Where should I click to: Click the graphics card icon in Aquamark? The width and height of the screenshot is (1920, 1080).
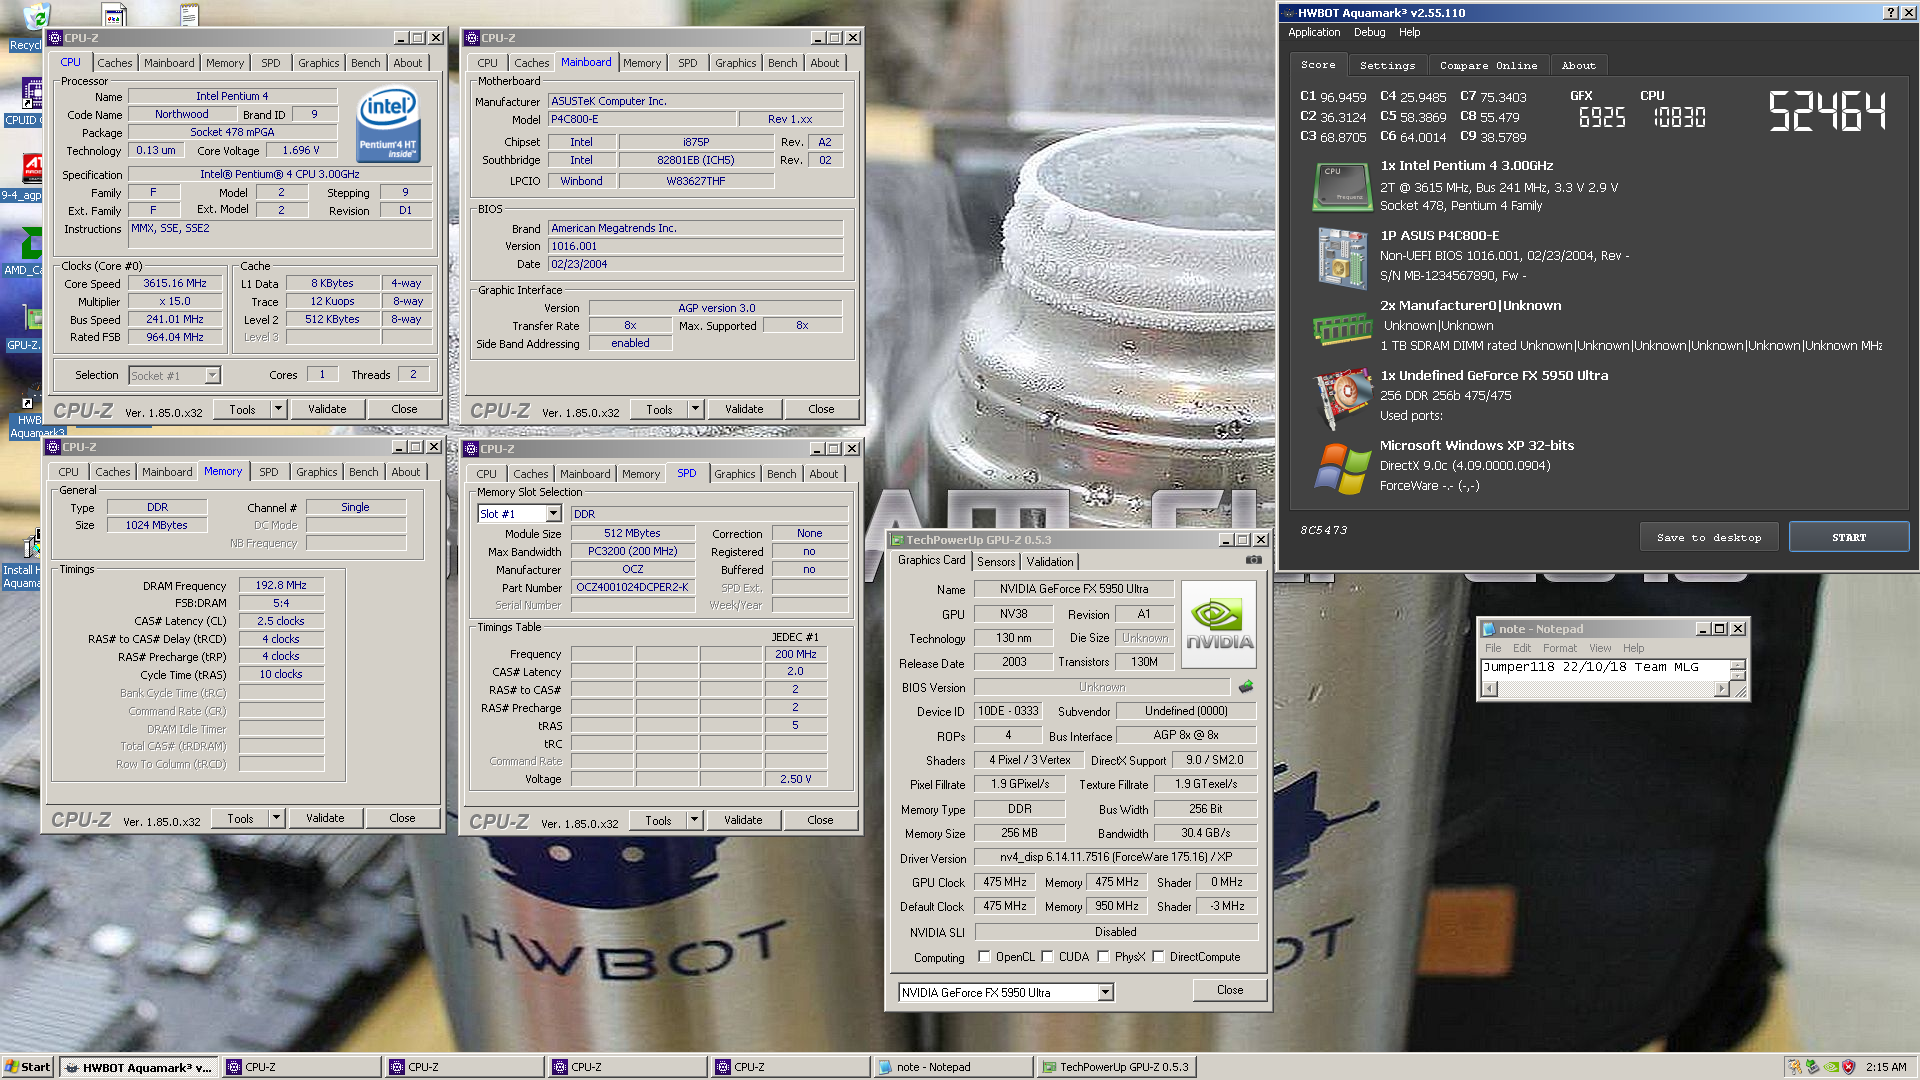click(1341, 398)
